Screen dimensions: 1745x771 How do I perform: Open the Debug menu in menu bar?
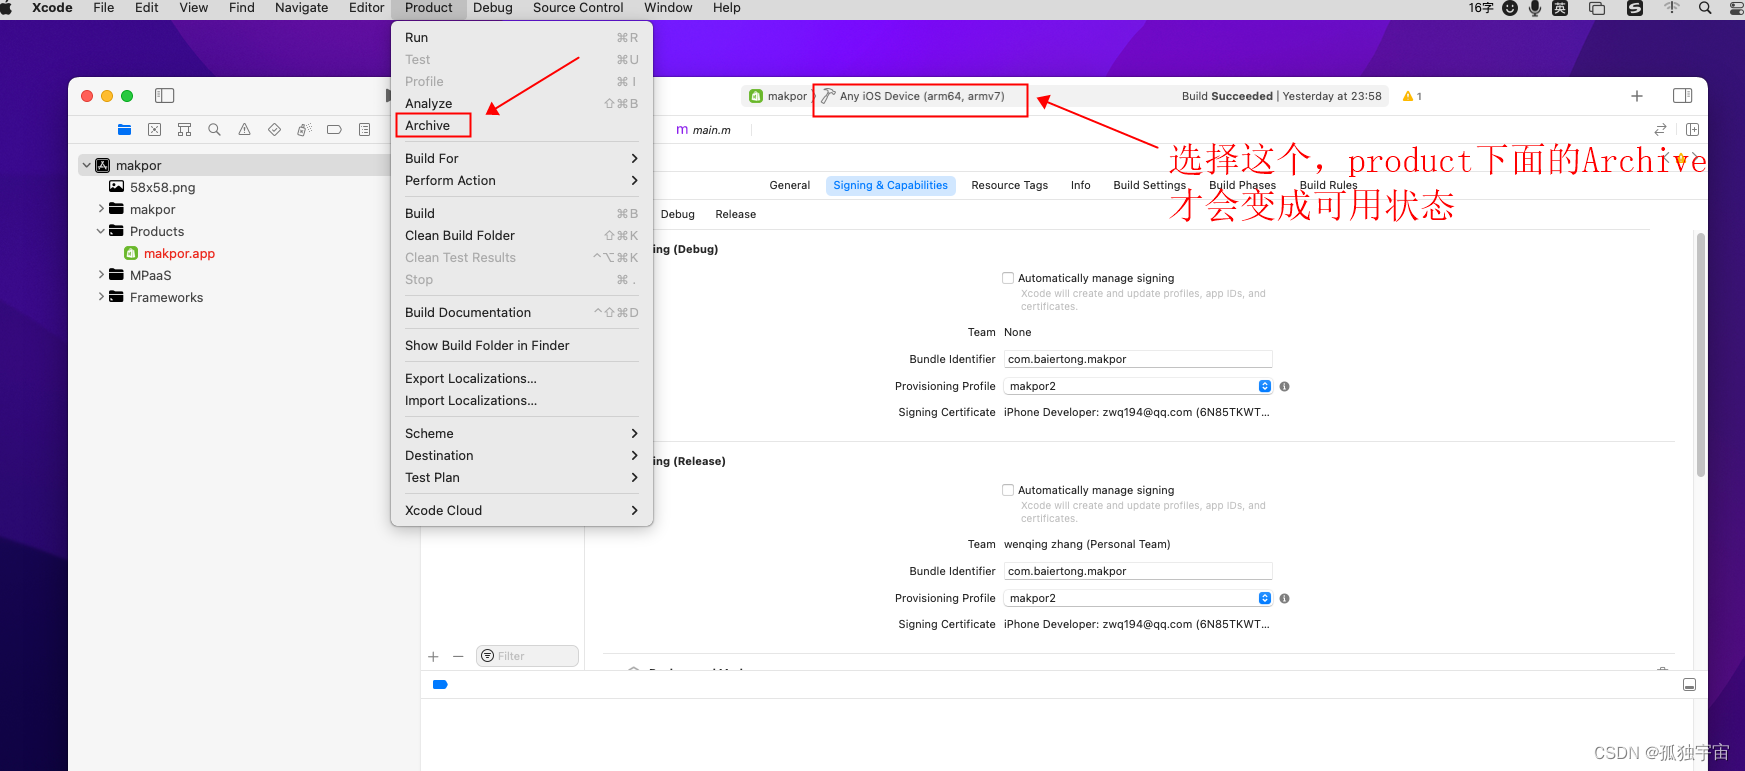(x=492, y=8)
